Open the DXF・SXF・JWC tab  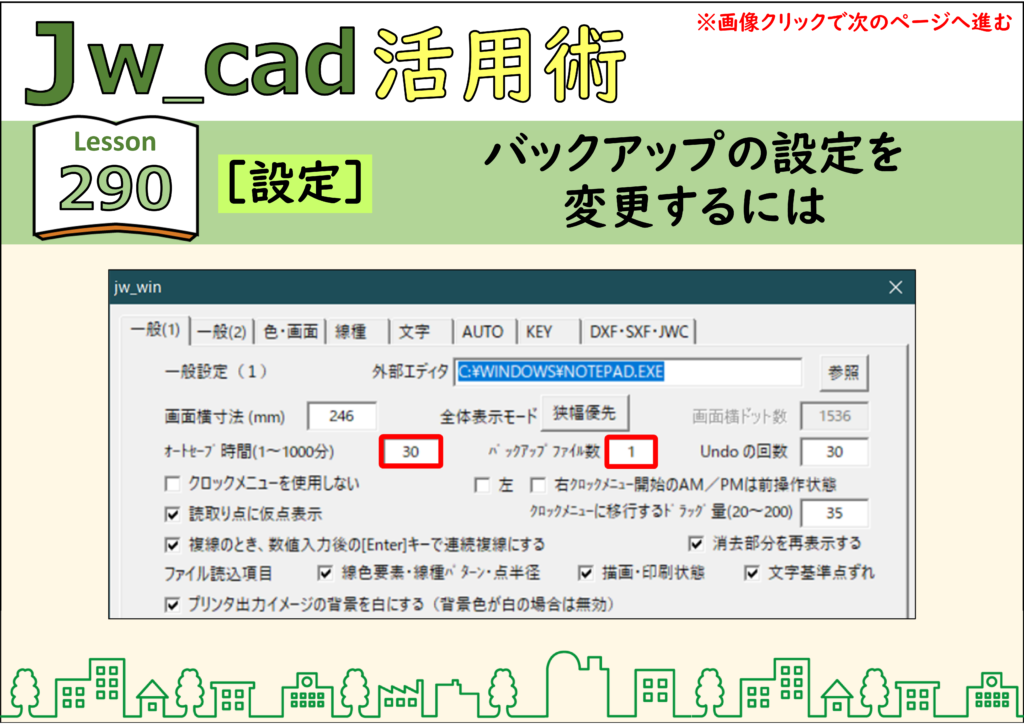[639, 332]
